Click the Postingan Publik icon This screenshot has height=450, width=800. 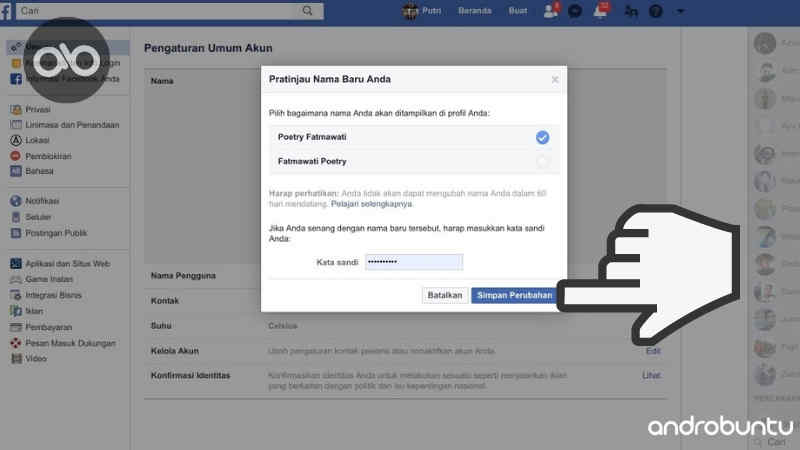(x=16, y=233)
